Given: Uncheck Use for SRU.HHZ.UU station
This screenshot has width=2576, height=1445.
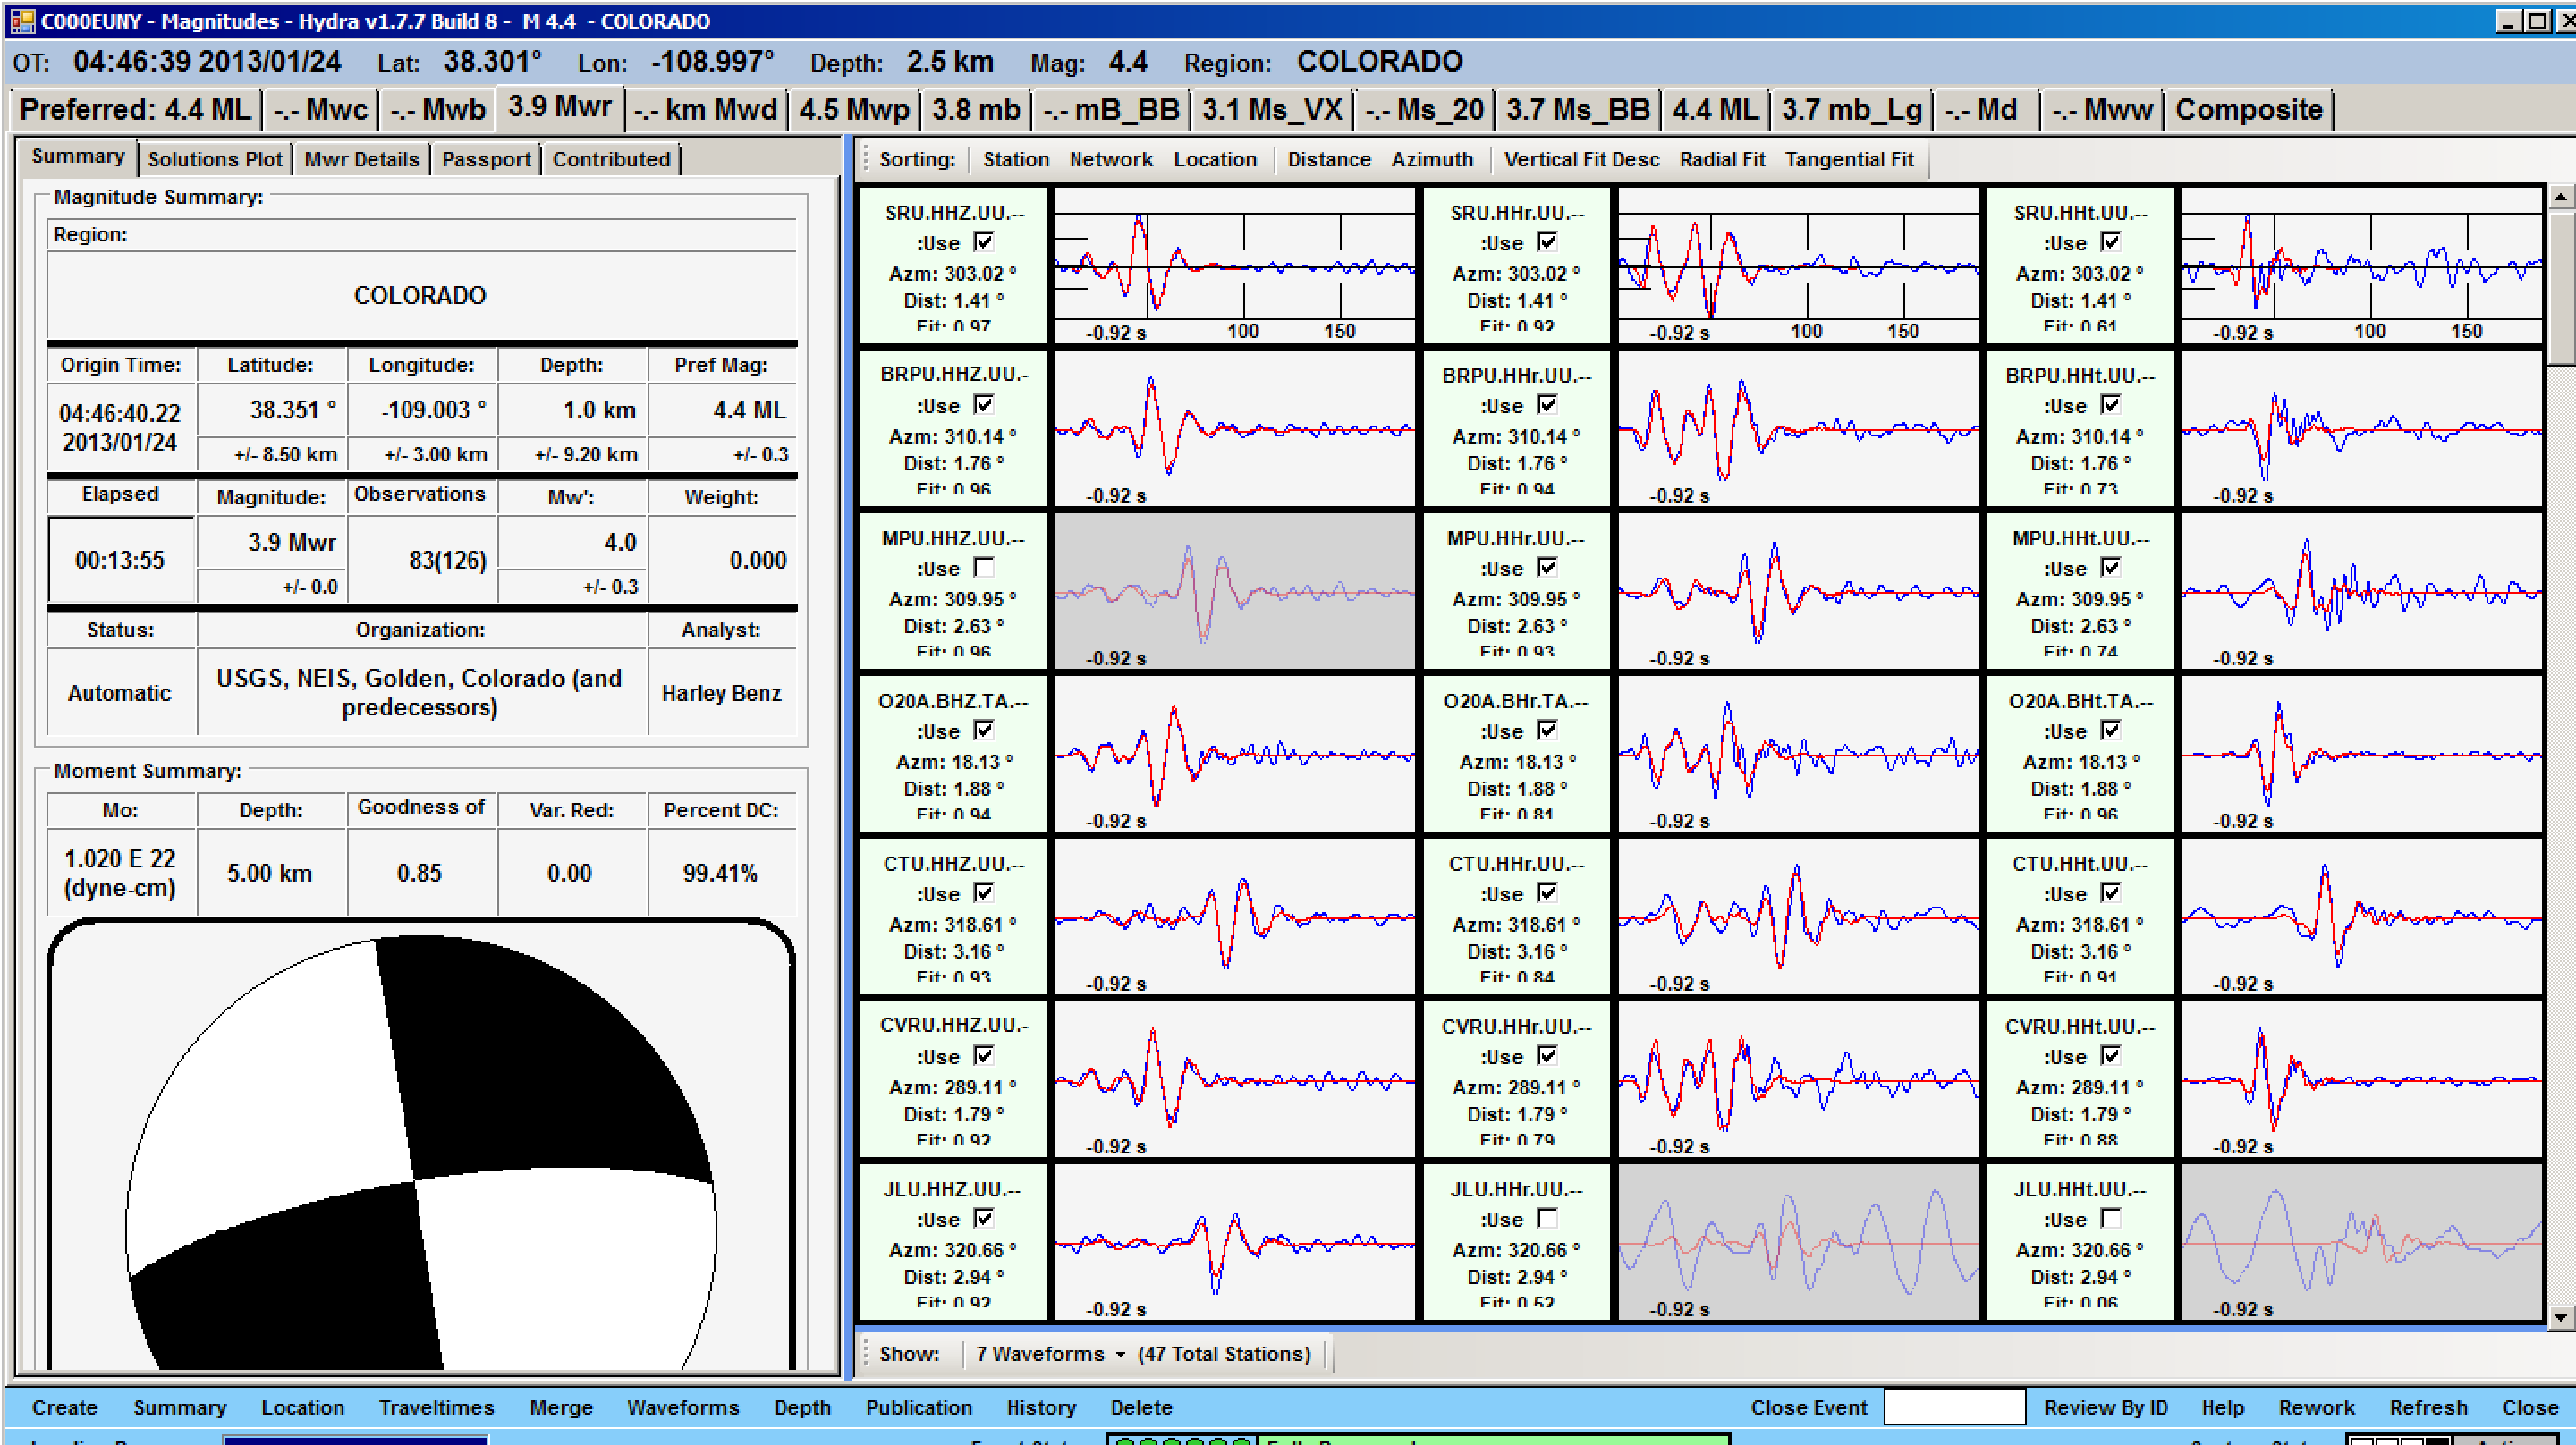Looking at the screenshot, I should 984,242.
